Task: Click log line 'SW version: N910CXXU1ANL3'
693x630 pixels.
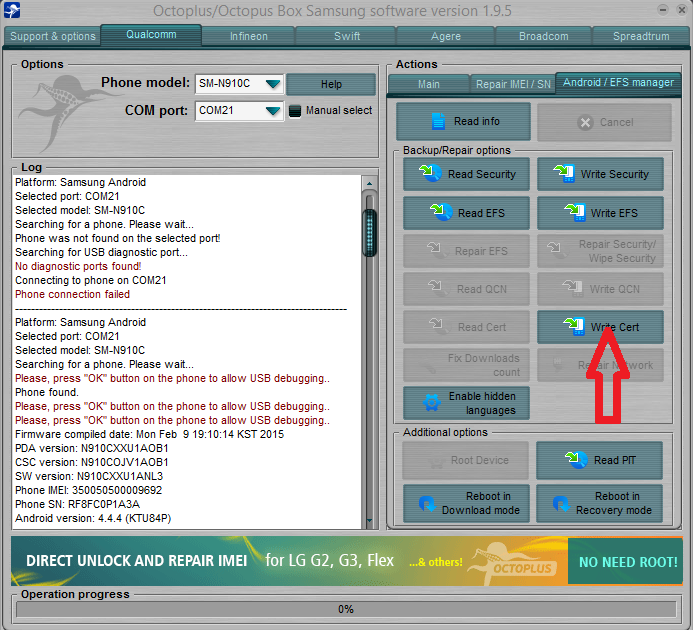Action: [89, 476]
